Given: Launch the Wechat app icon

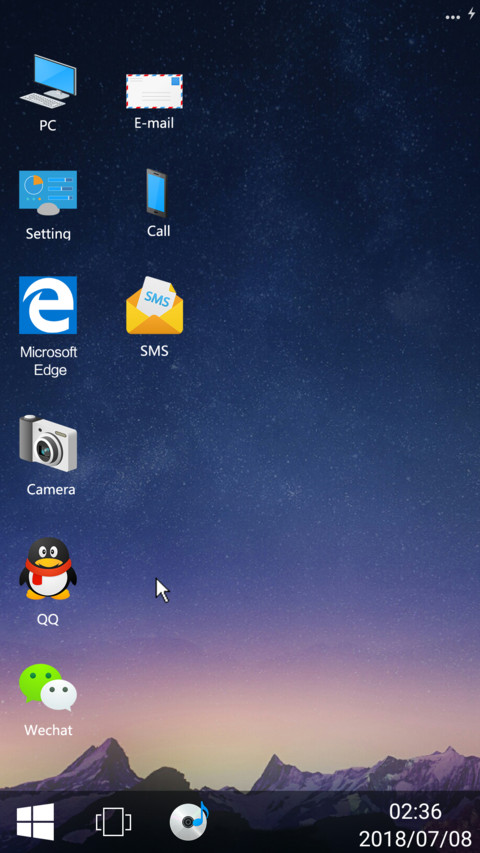Looking at the screenshot, I should [x=48, y=687].
